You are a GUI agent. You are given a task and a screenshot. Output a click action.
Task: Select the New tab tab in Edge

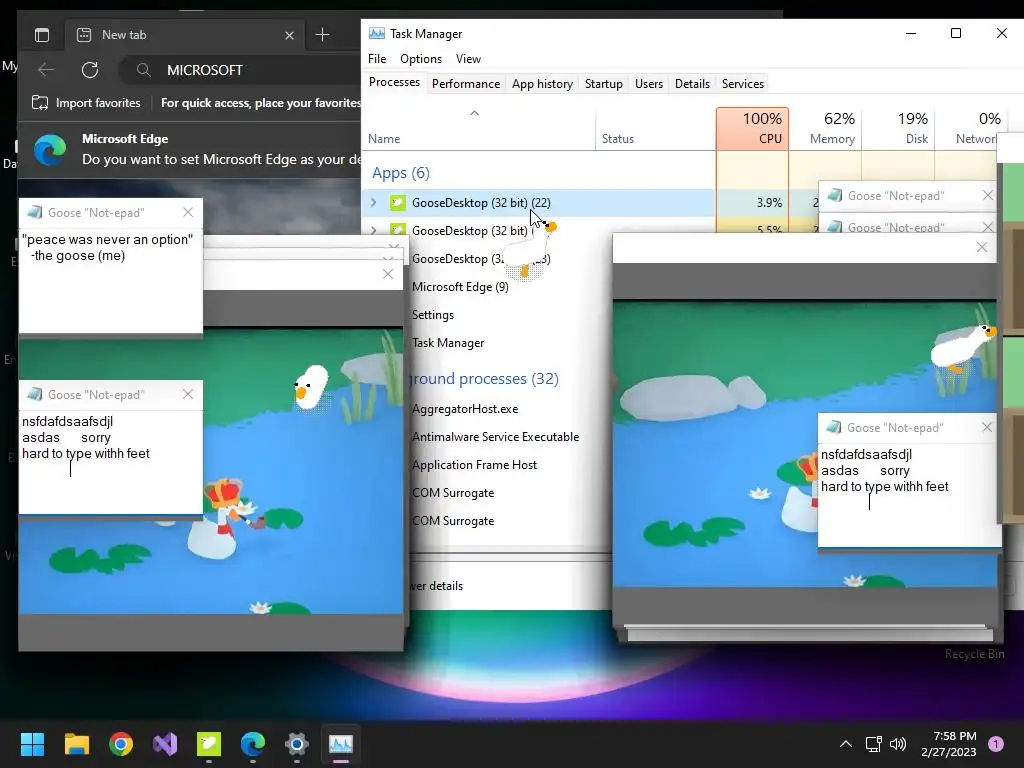[x=184, y=35]
